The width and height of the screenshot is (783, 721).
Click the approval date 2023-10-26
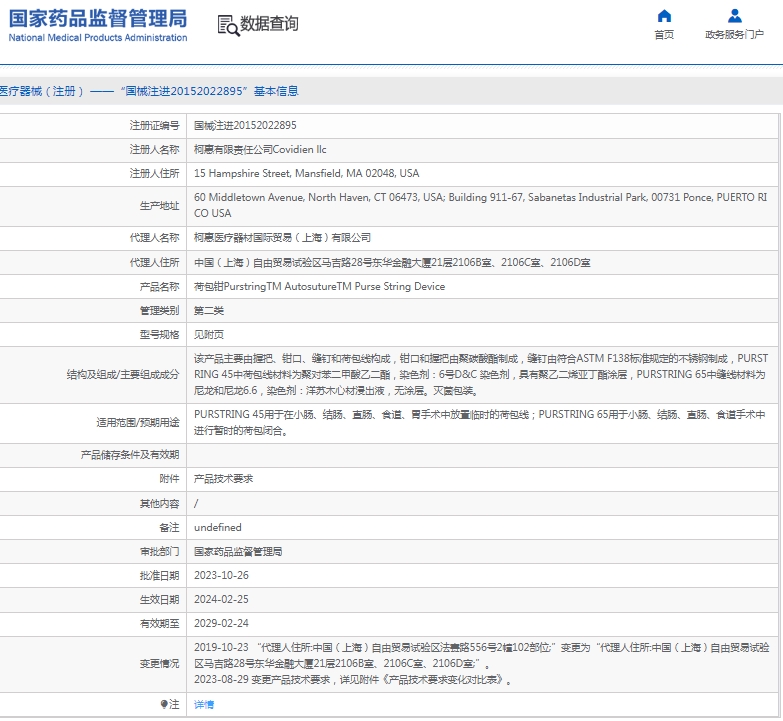221,575
